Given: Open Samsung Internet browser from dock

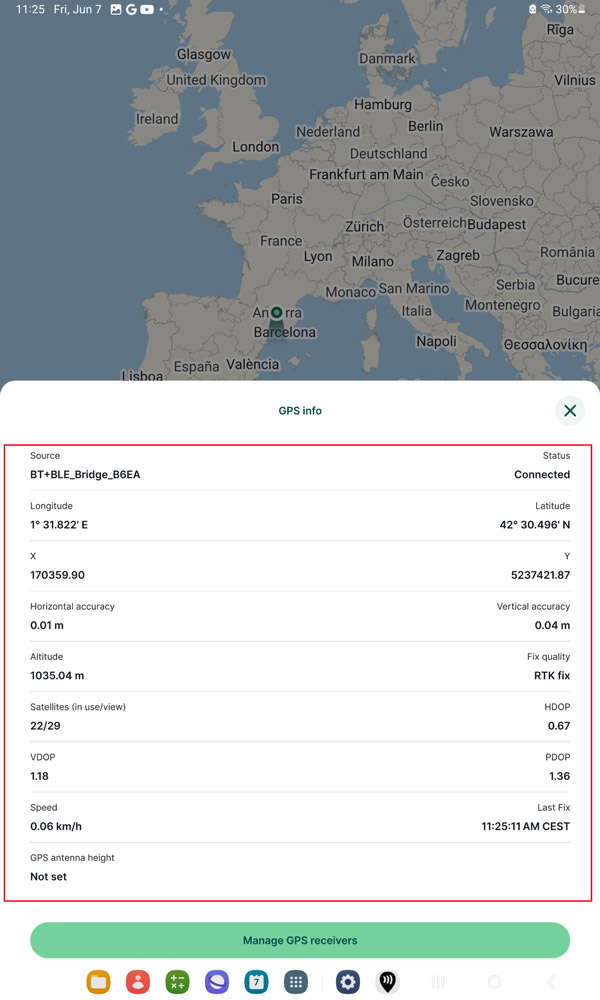Looking at the screenshot, I should coord(217,982).
